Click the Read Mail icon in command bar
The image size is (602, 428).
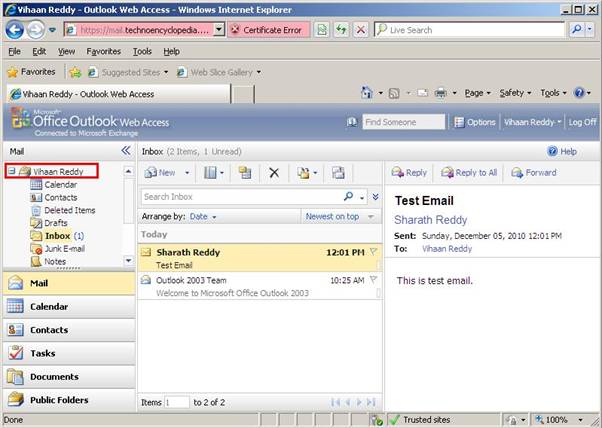click(x=422, y=93)
